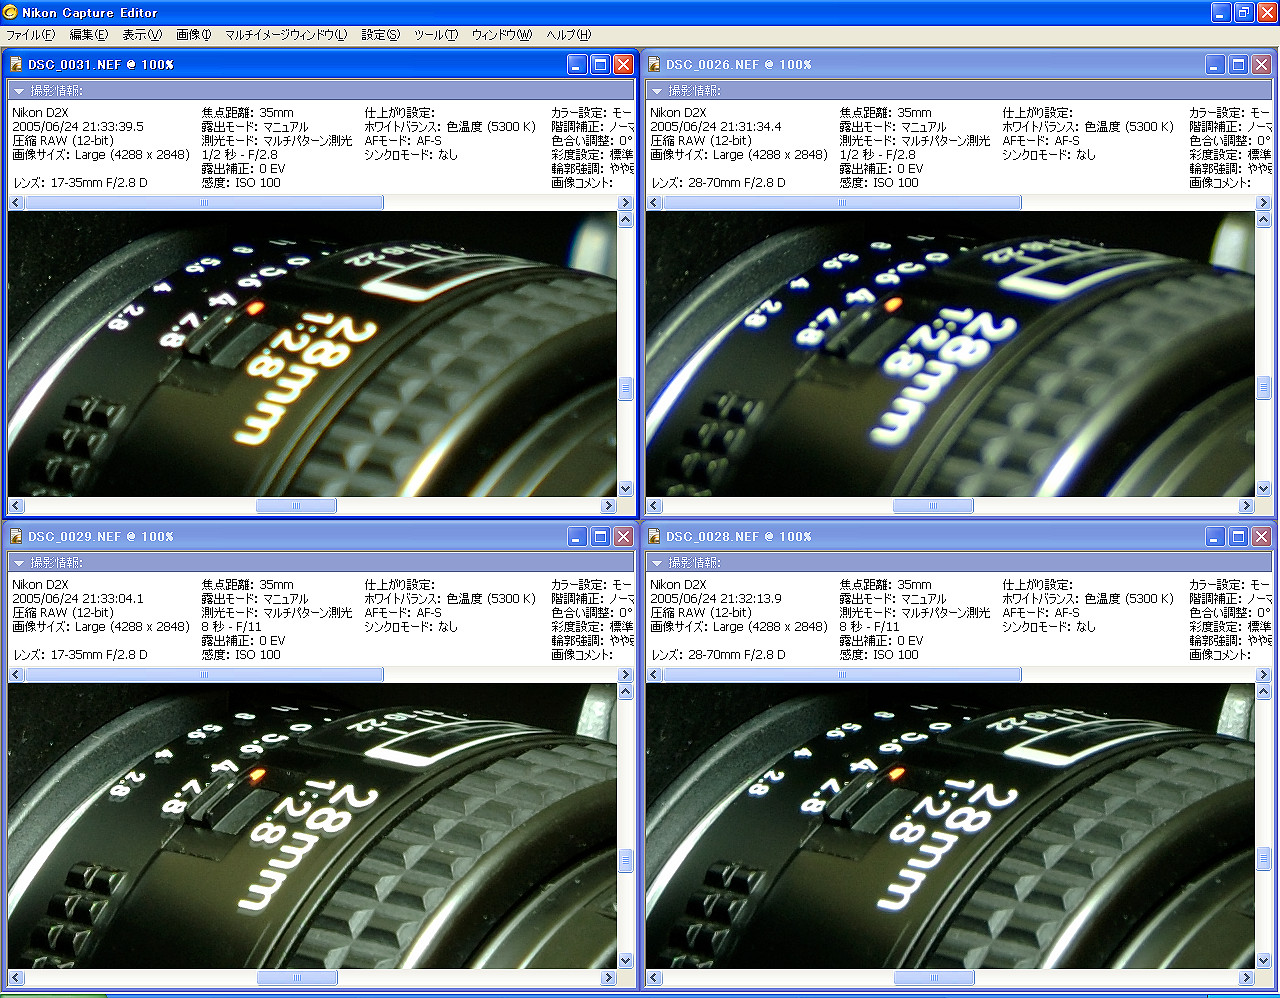Close the DSC_0029.NEF image window

tap(623, 536)
